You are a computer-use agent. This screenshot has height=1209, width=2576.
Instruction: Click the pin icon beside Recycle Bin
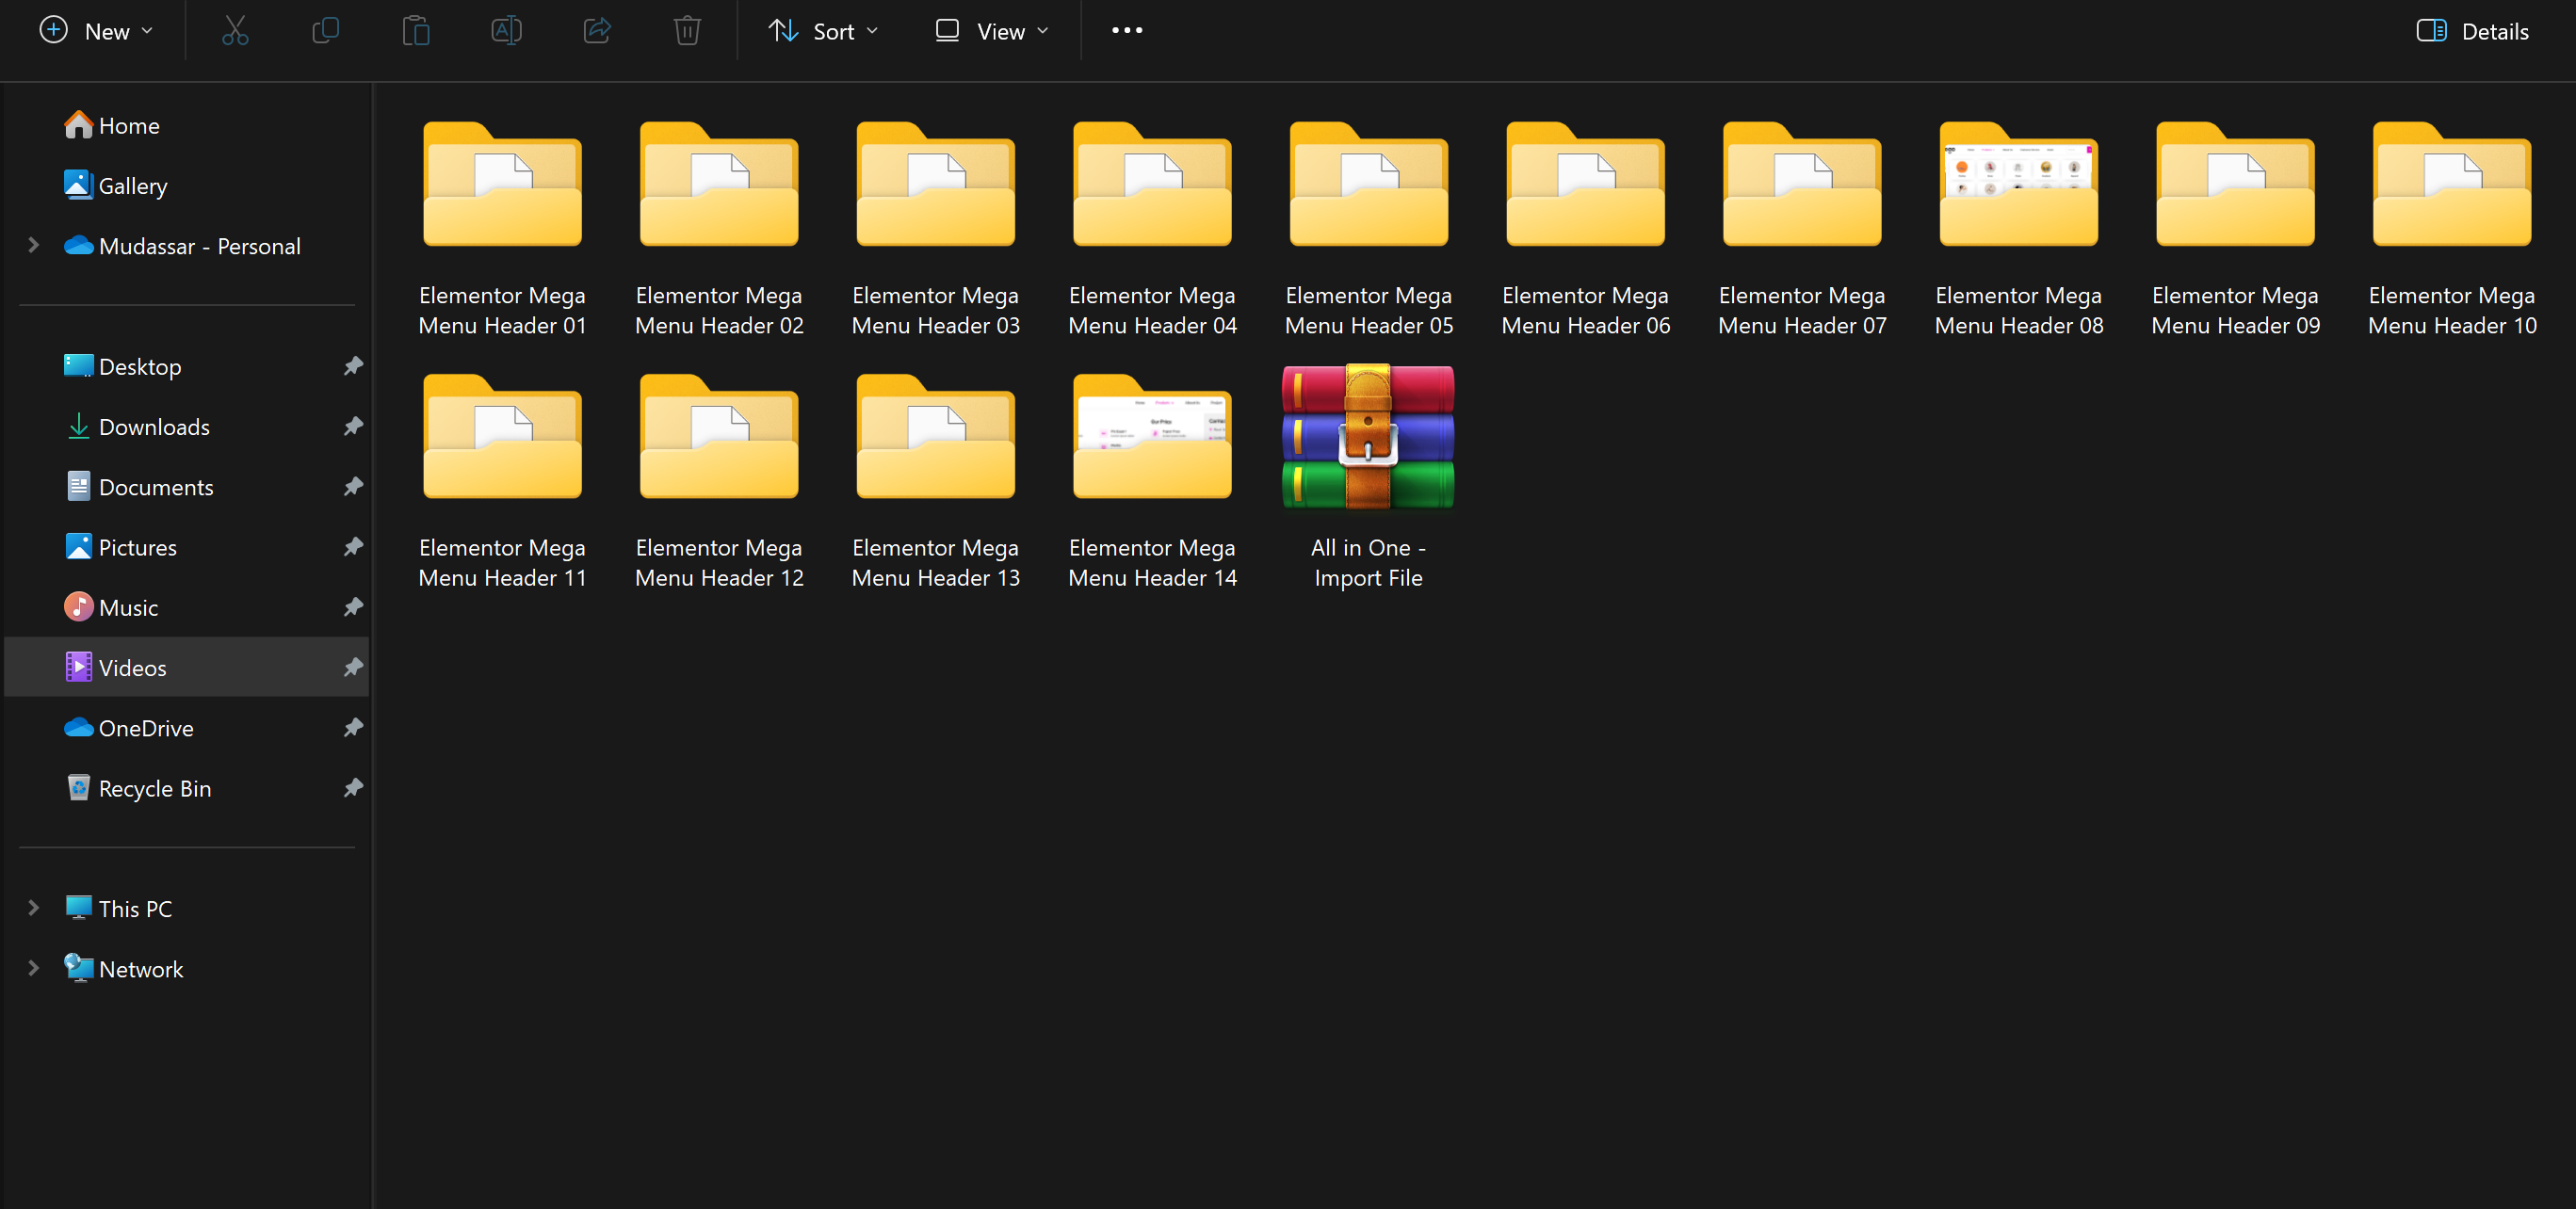click(353, 788)
